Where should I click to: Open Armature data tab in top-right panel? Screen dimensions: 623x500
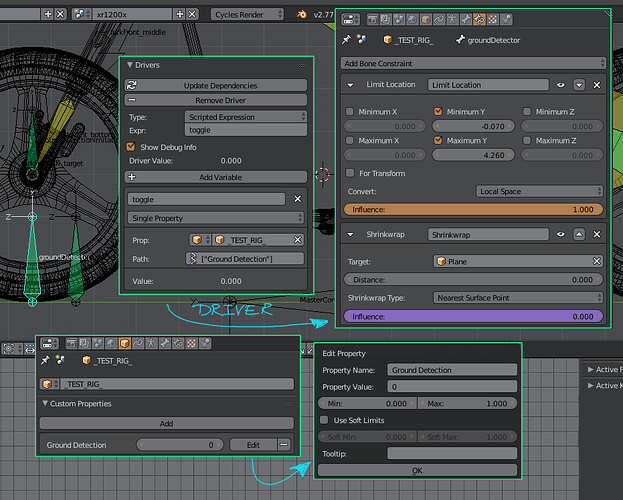tap(453, 19)
